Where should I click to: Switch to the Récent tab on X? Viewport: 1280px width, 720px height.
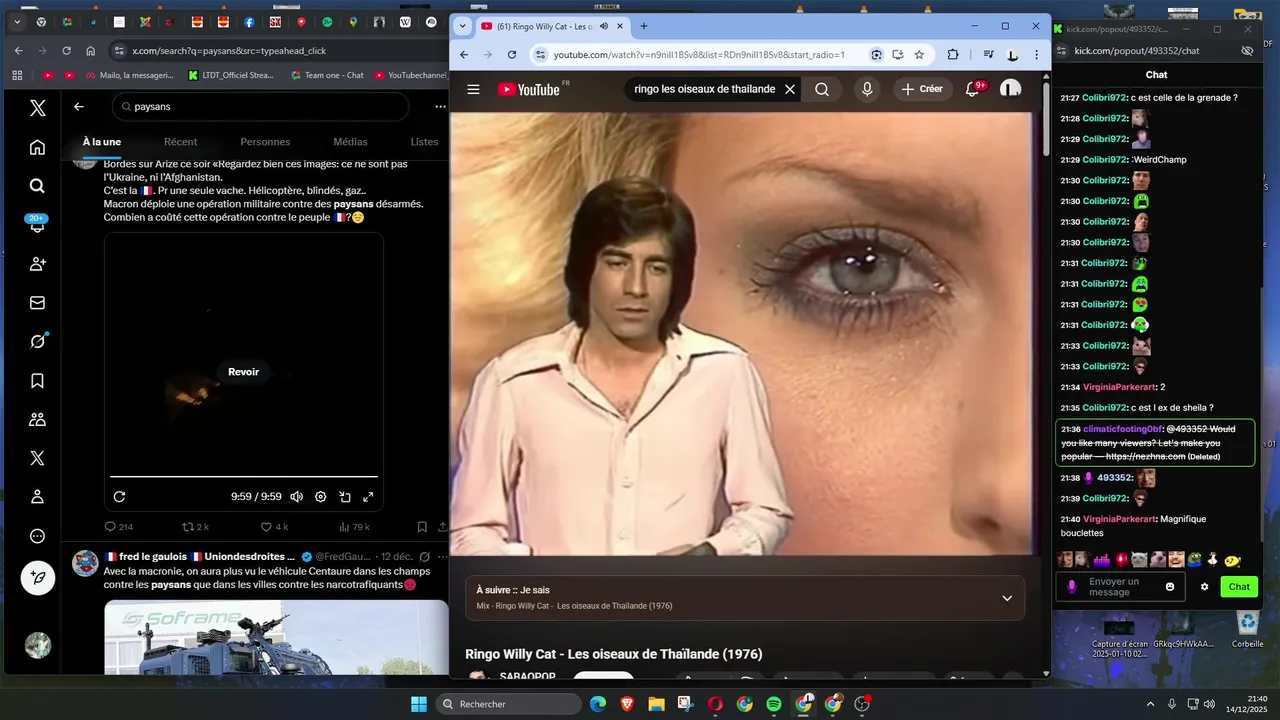click(180, 142)
